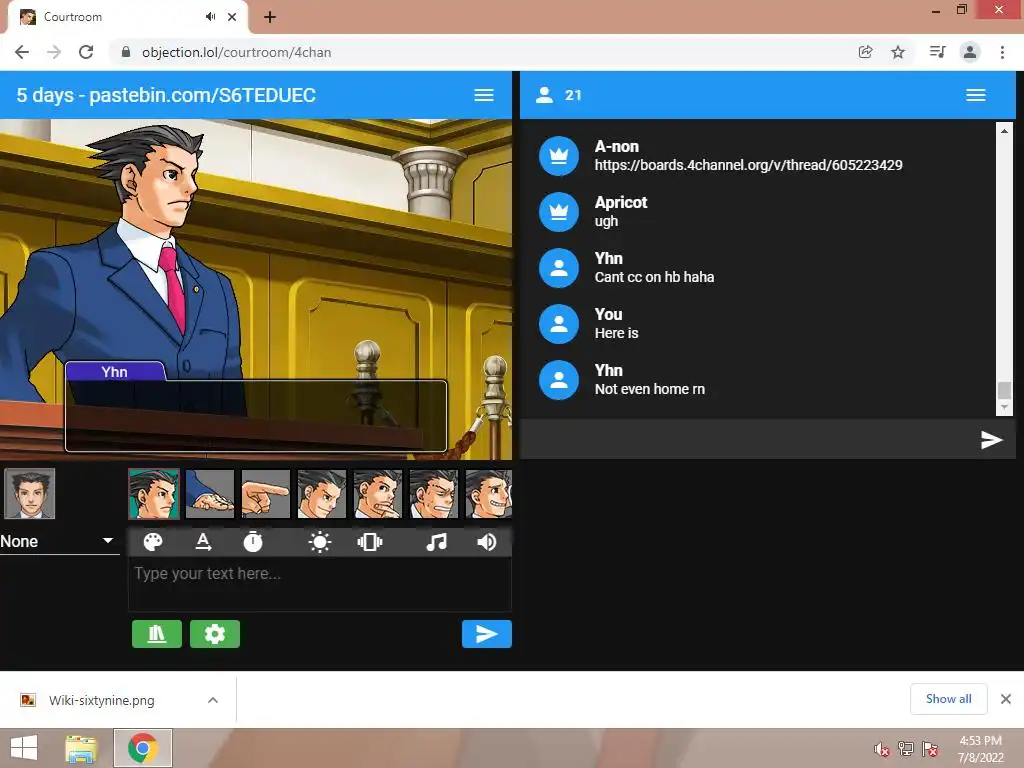Screen dimensions: 1024x768
Task: Open the network tray icon
Action: click(x=906, y=749)
